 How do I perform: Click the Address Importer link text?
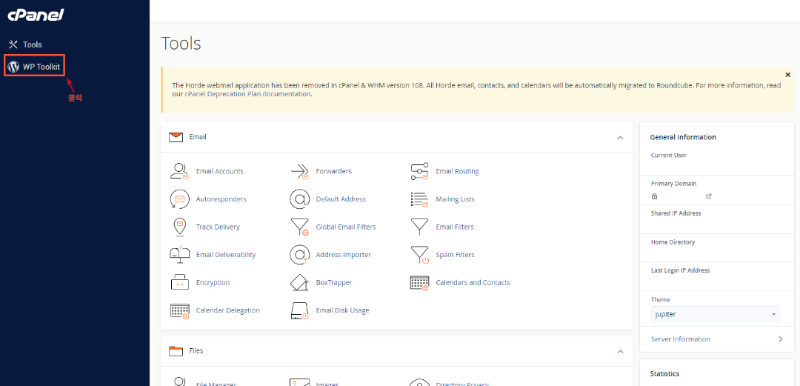click(343, 254)
